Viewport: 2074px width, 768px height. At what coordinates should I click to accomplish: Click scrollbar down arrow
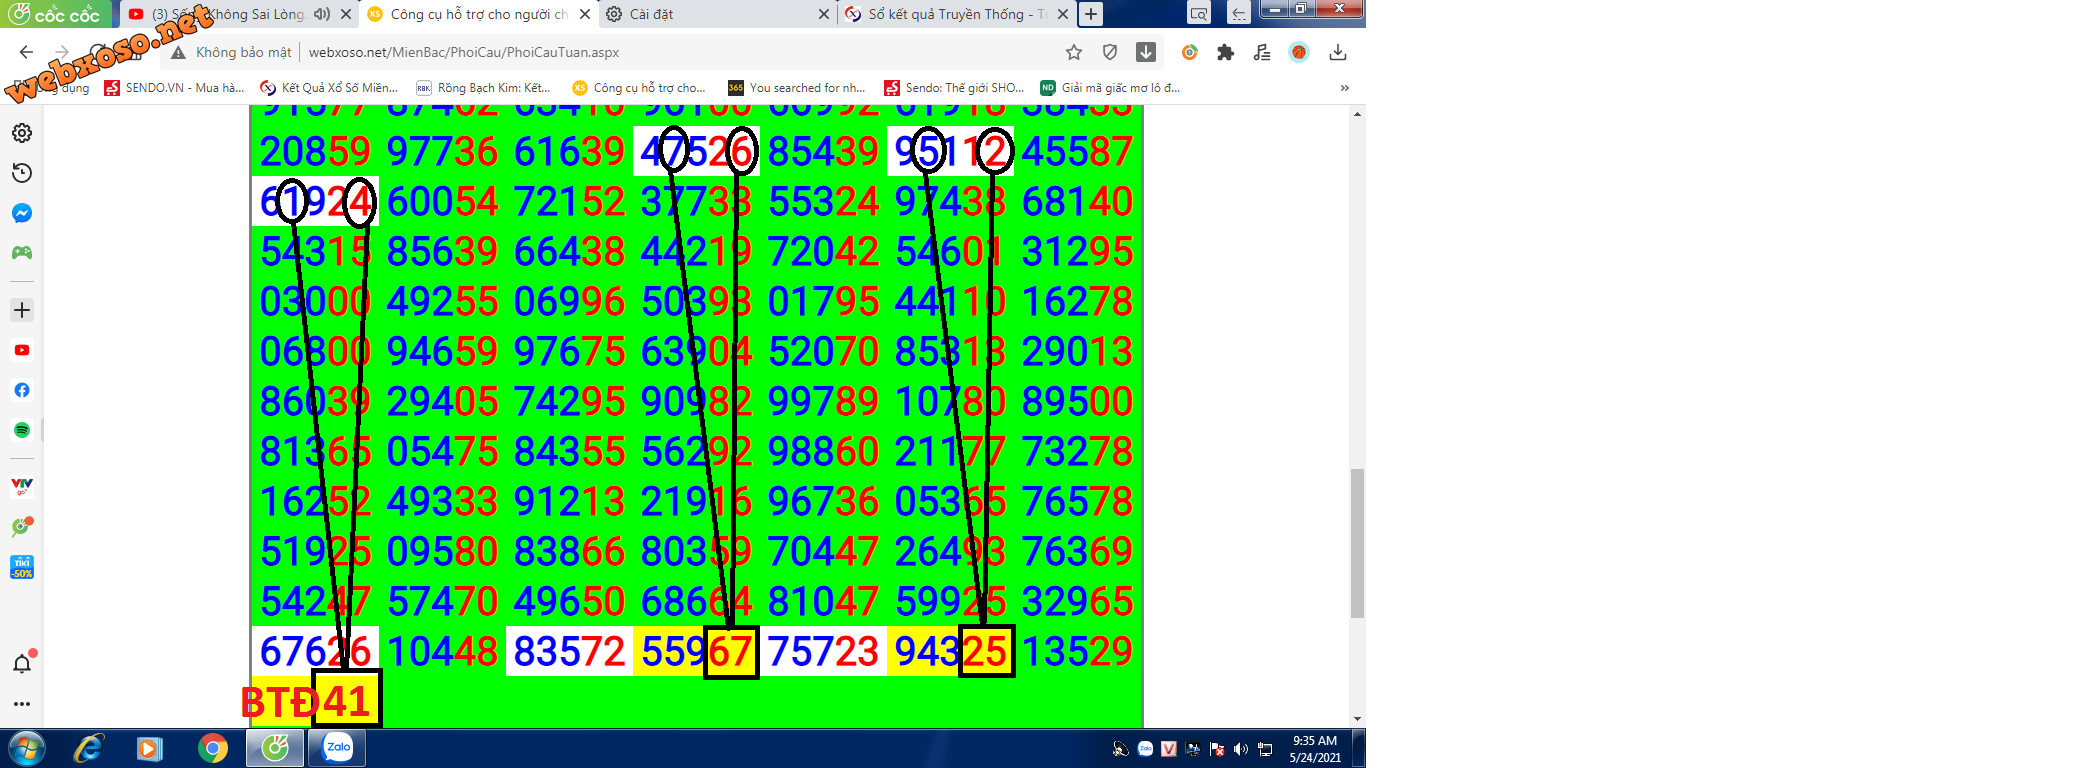tap(1357, 719)
